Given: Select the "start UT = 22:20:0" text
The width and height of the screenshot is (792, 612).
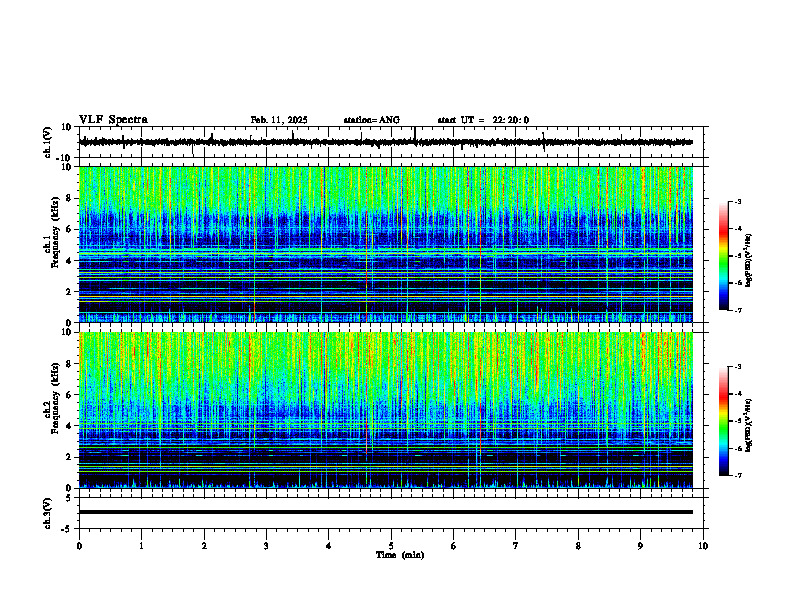Looking at the screenshot, I should tap(483, 120).
